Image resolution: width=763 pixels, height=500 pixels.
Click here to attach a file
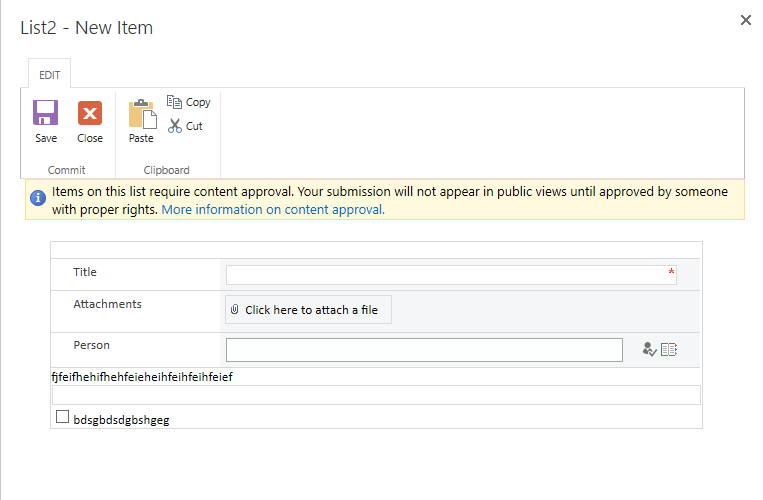[309, 310]
